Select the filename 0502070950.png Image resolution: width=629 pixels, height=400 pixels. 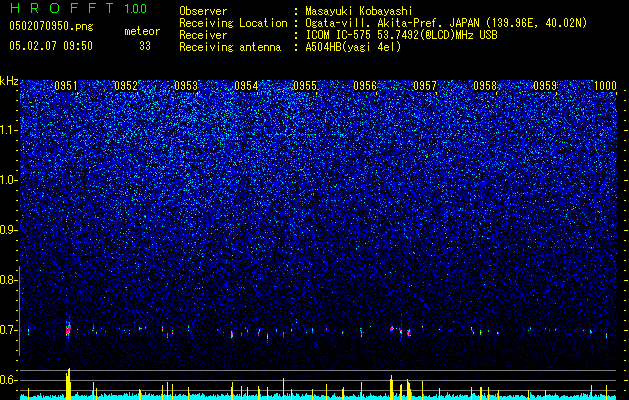pos(51,26)
